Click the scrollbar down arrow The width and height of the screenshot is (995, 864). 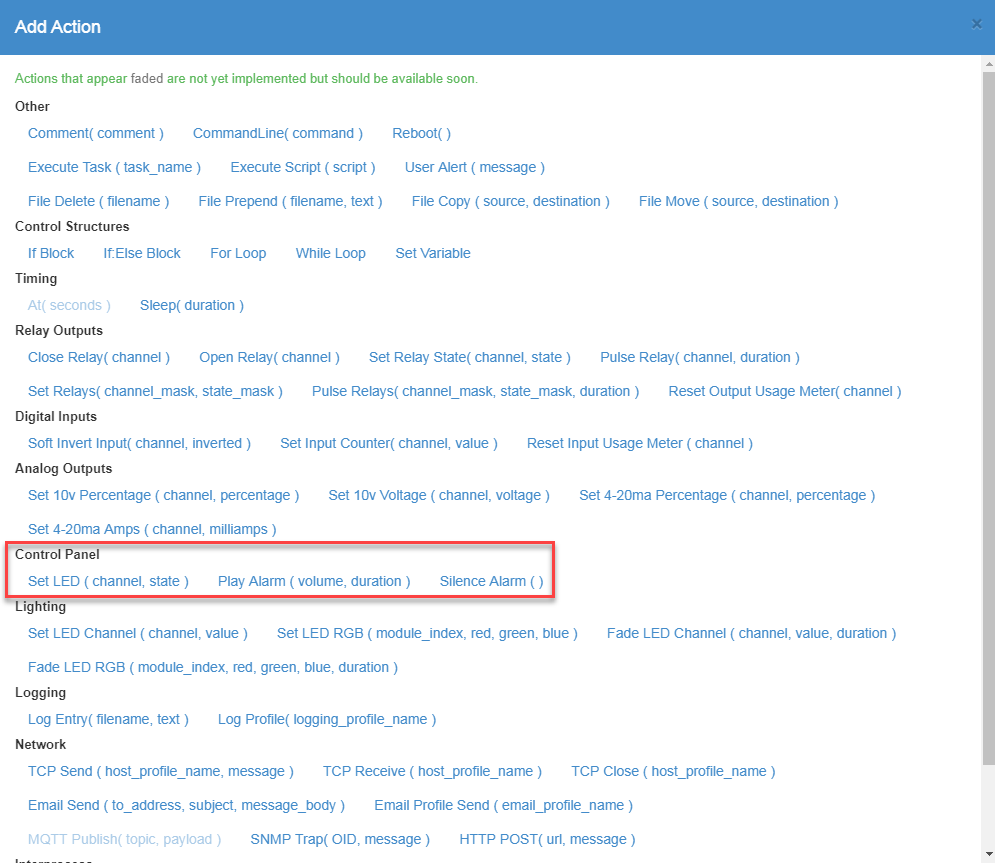click(989, 854)
